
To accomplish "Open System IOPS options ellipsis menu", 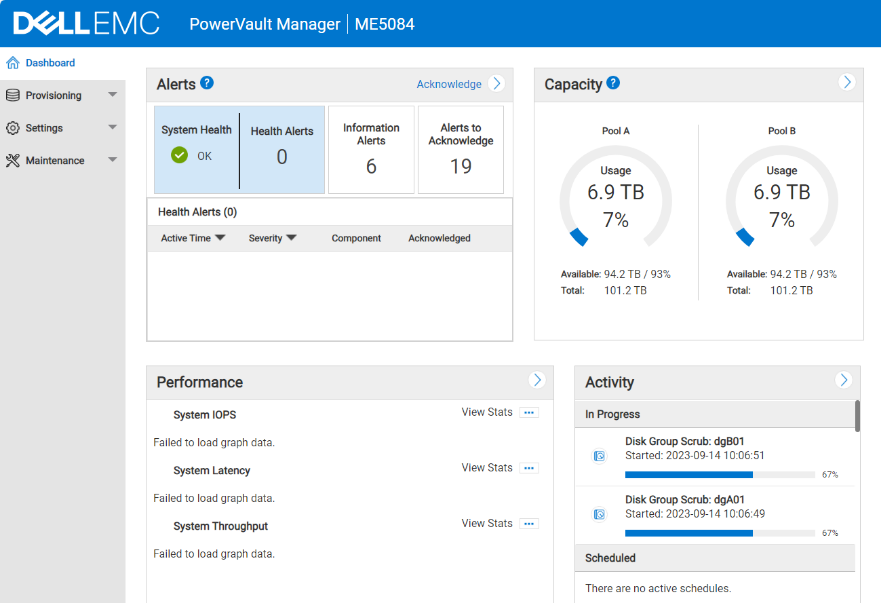I will coord(529,412).
